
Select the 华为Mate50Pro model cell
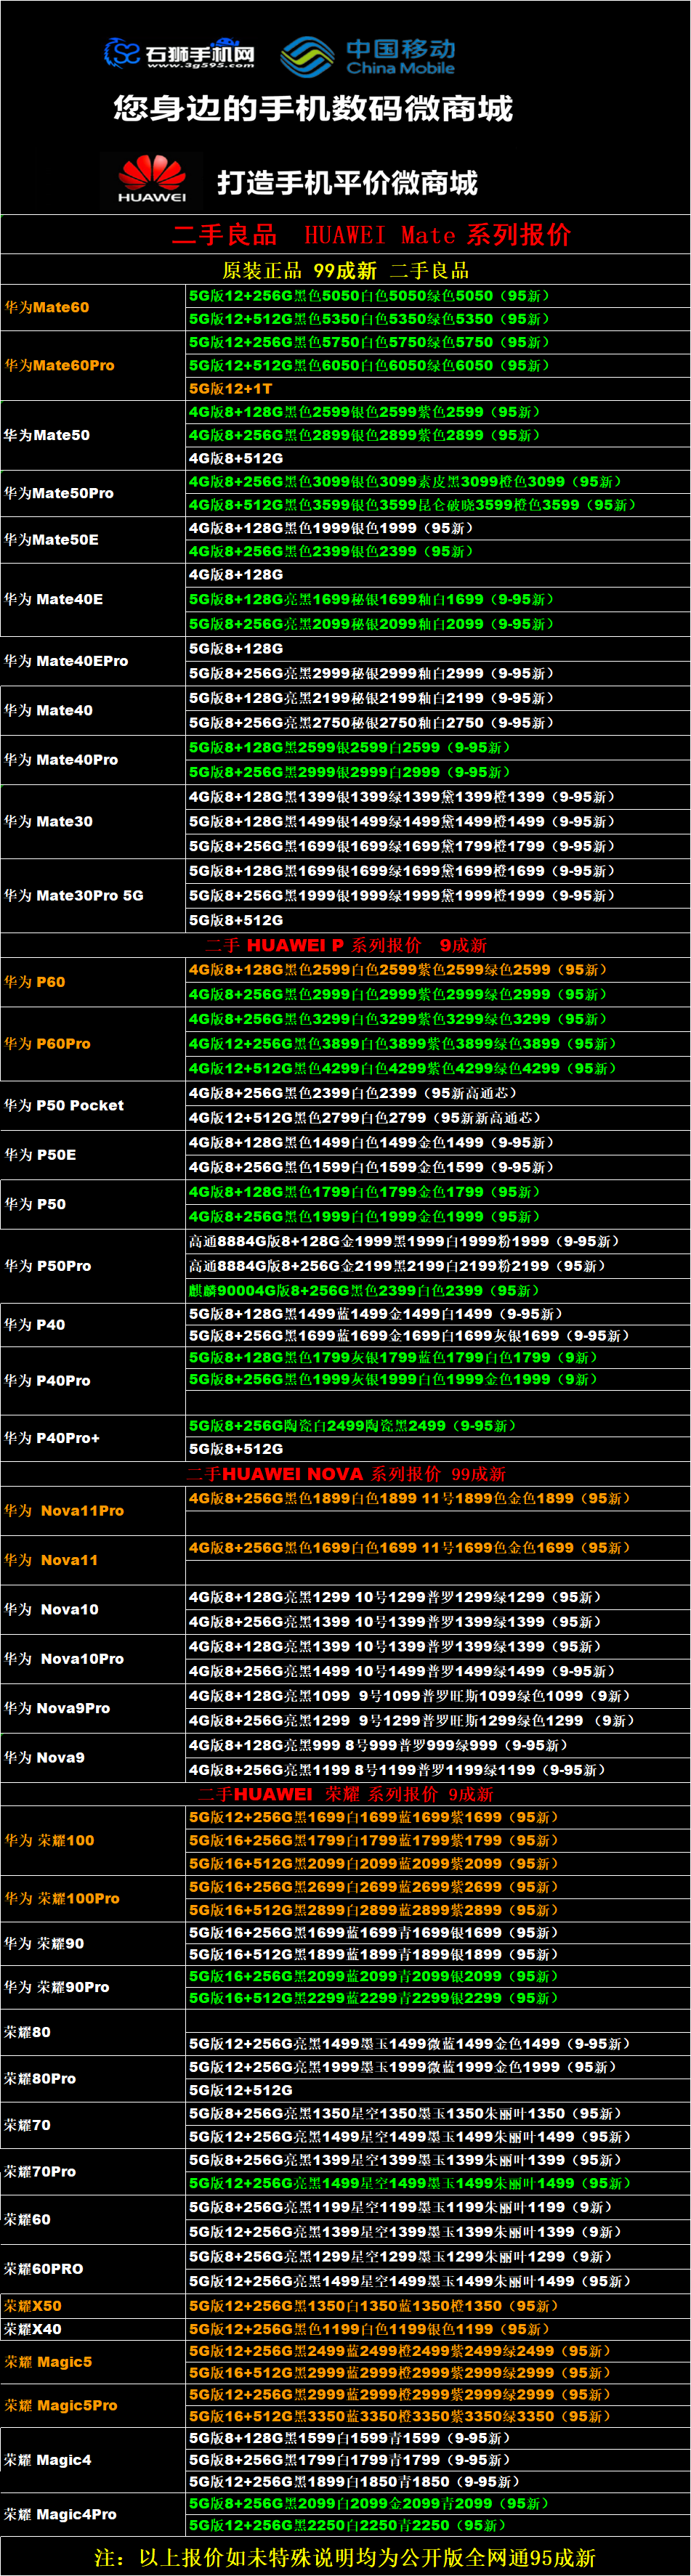pyautogui.click(x=93, y=493)
